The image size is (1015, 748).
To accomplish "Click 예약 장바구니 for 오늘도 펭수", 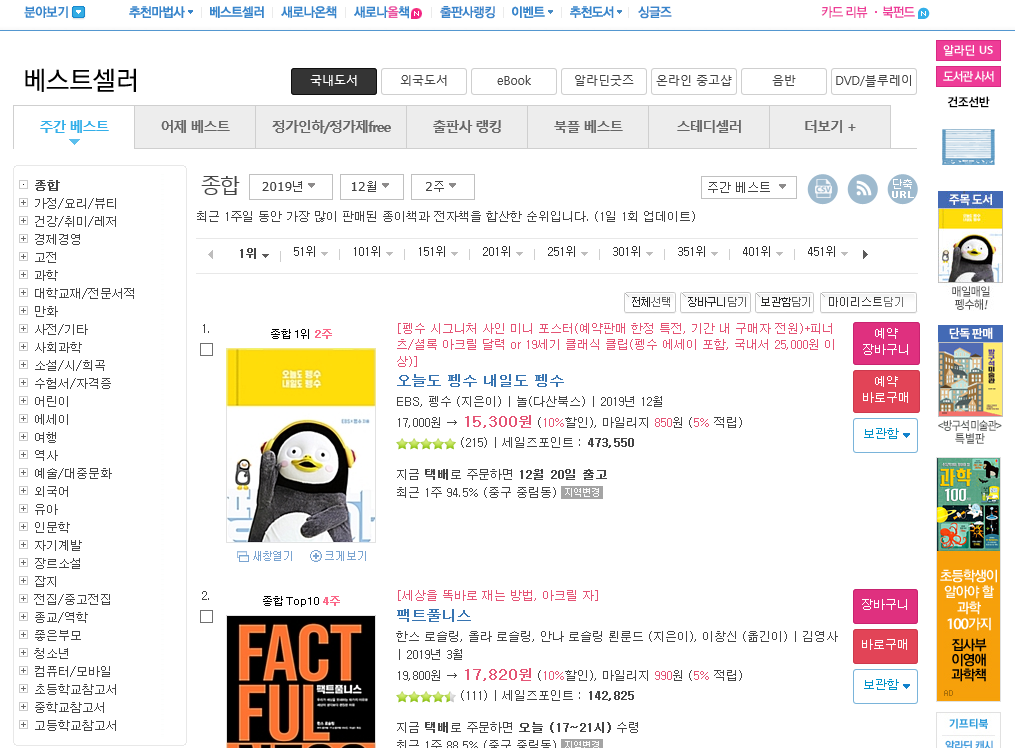I will click(886, 342).
